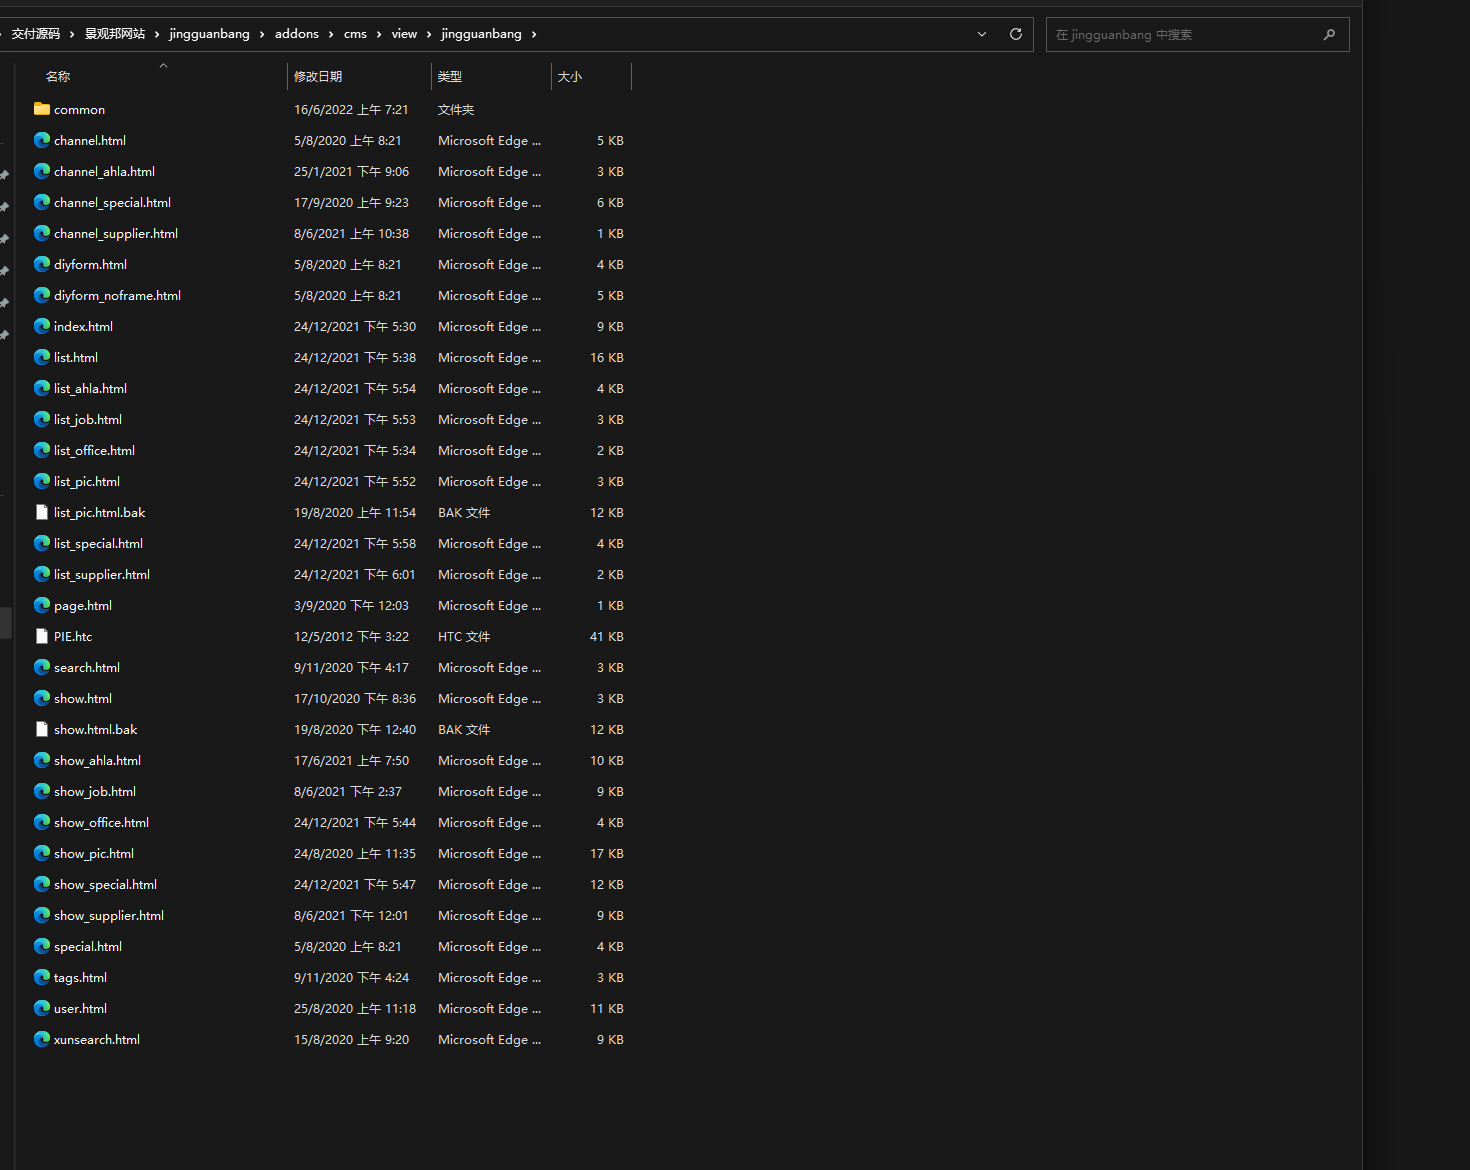The height and width of the screenshot is (1170, 1470).
Task: Sort files by 修改日期 column header
Action: coord(318,76)
